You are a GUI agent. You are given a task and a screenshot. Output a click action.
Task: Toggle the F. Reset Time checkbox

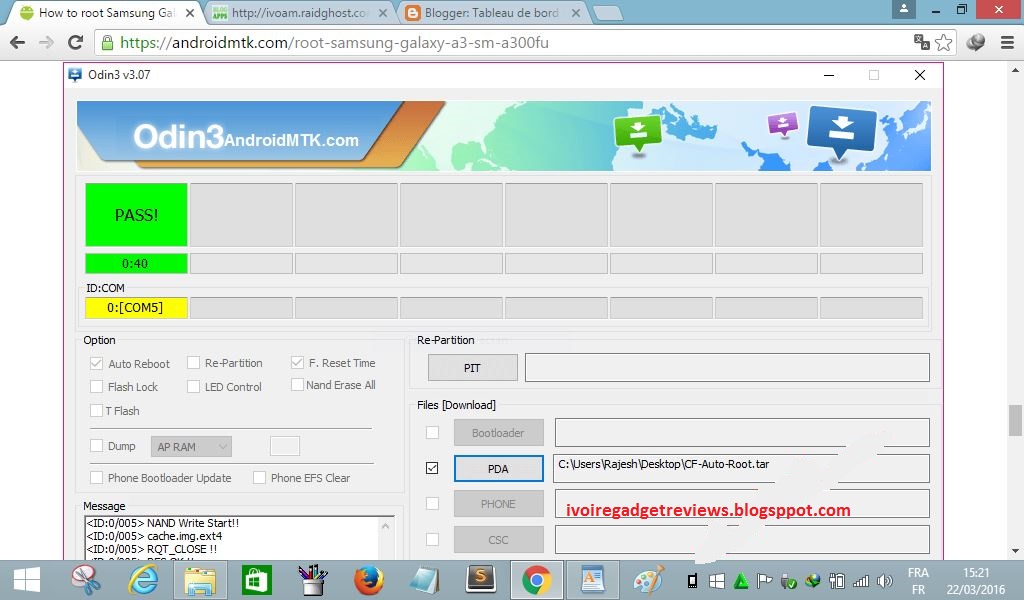coord(297,362)
